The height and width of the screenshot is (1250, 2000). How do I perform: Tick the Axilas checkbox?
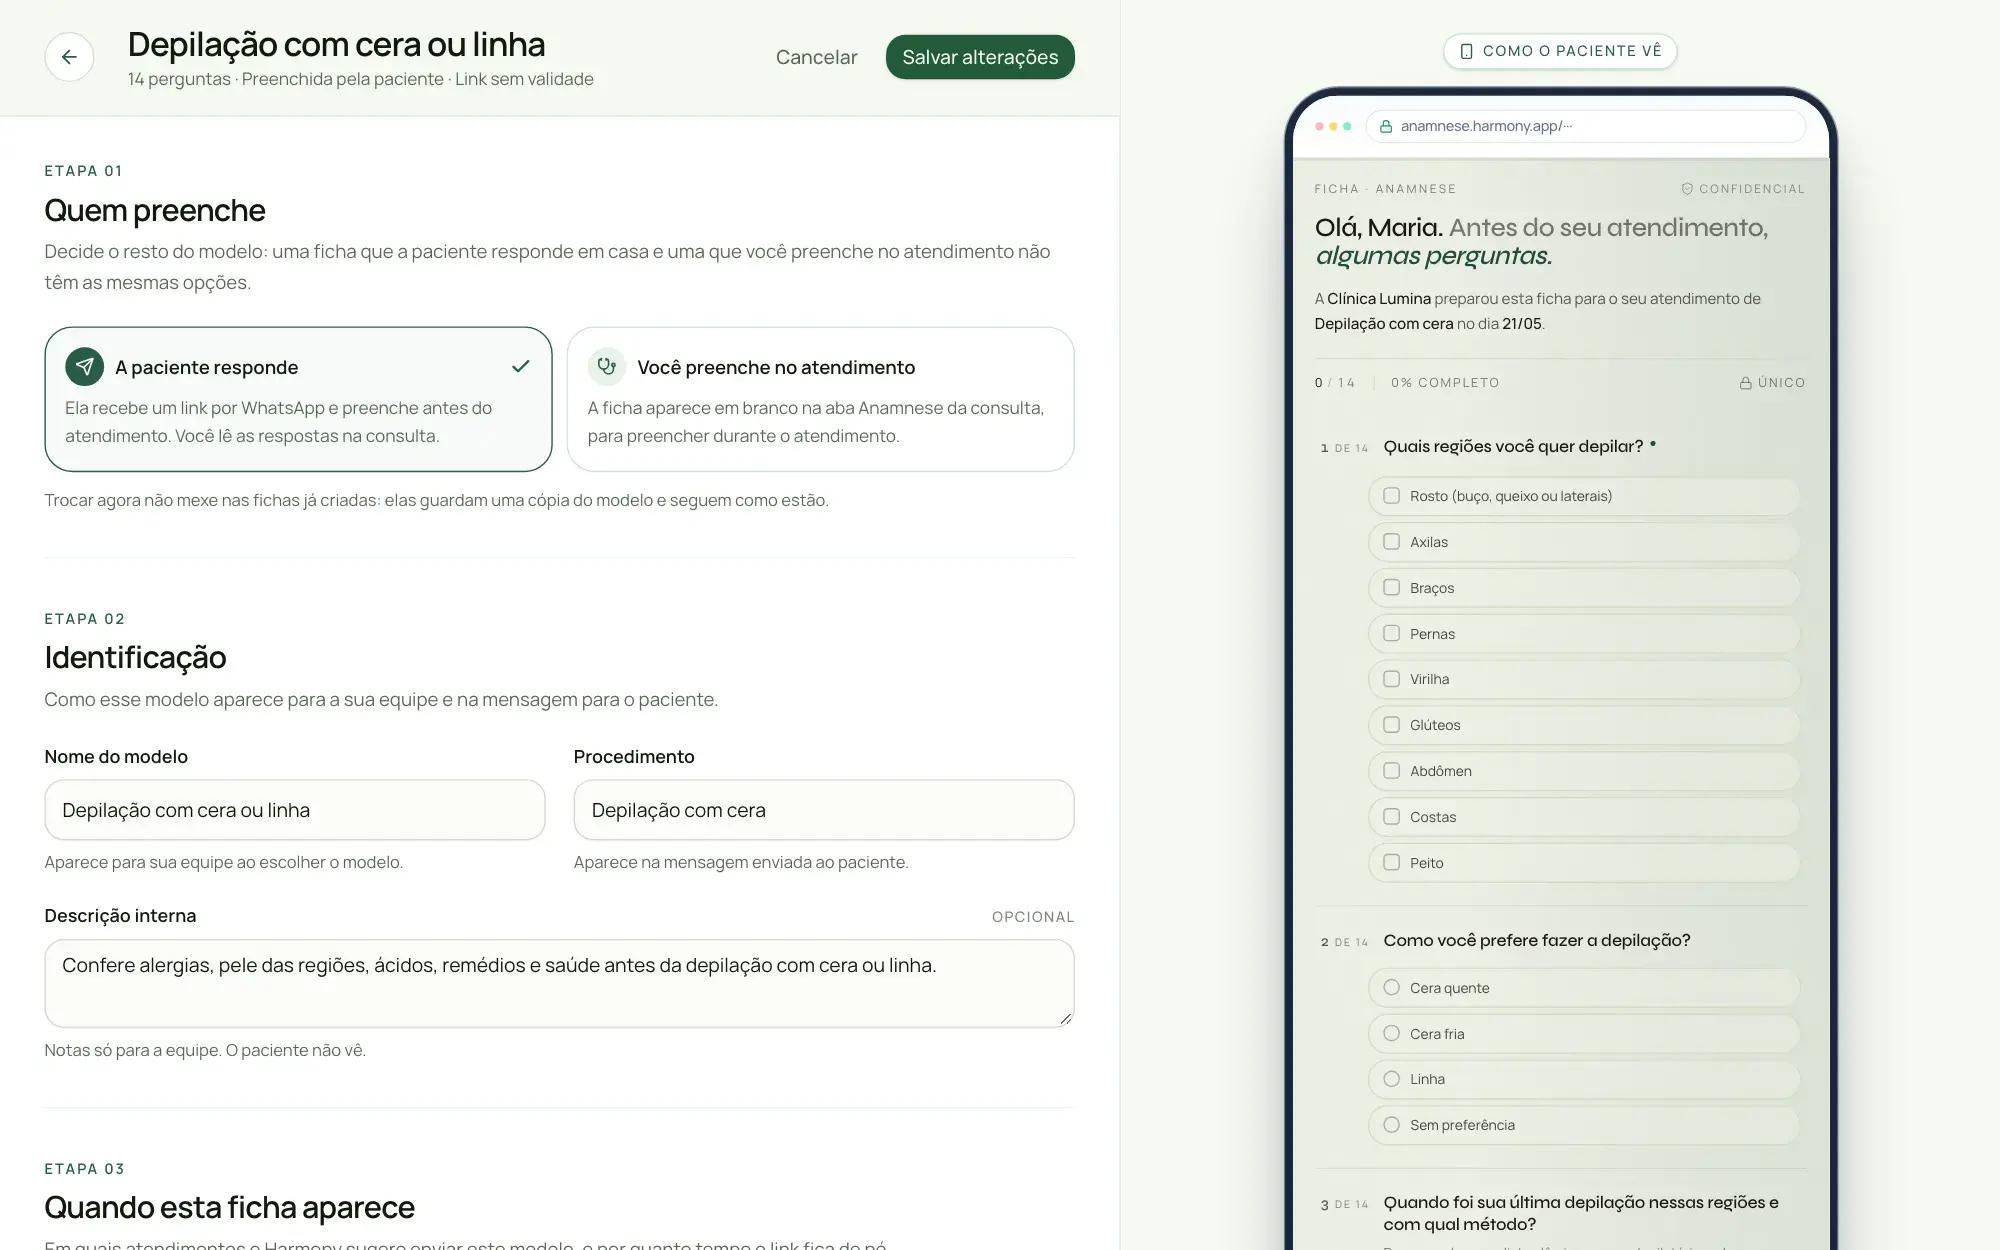point(1391,542)
